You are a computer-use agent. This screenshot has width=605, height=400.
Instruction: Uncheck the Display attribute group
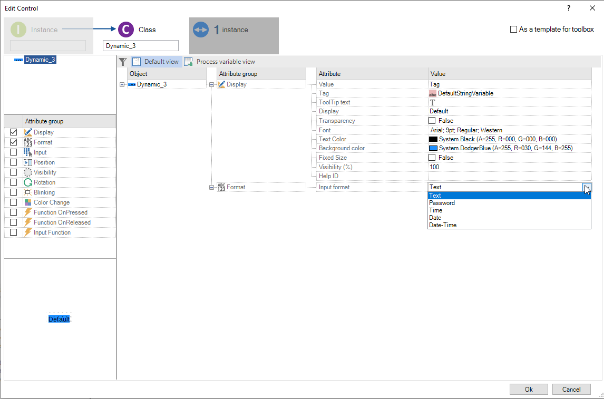click(14, 132)
